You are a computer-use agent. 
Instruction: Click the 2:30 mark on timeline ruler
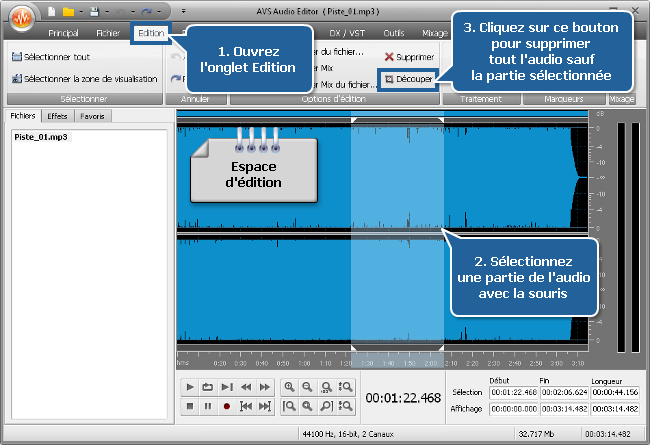coord(493,364)
